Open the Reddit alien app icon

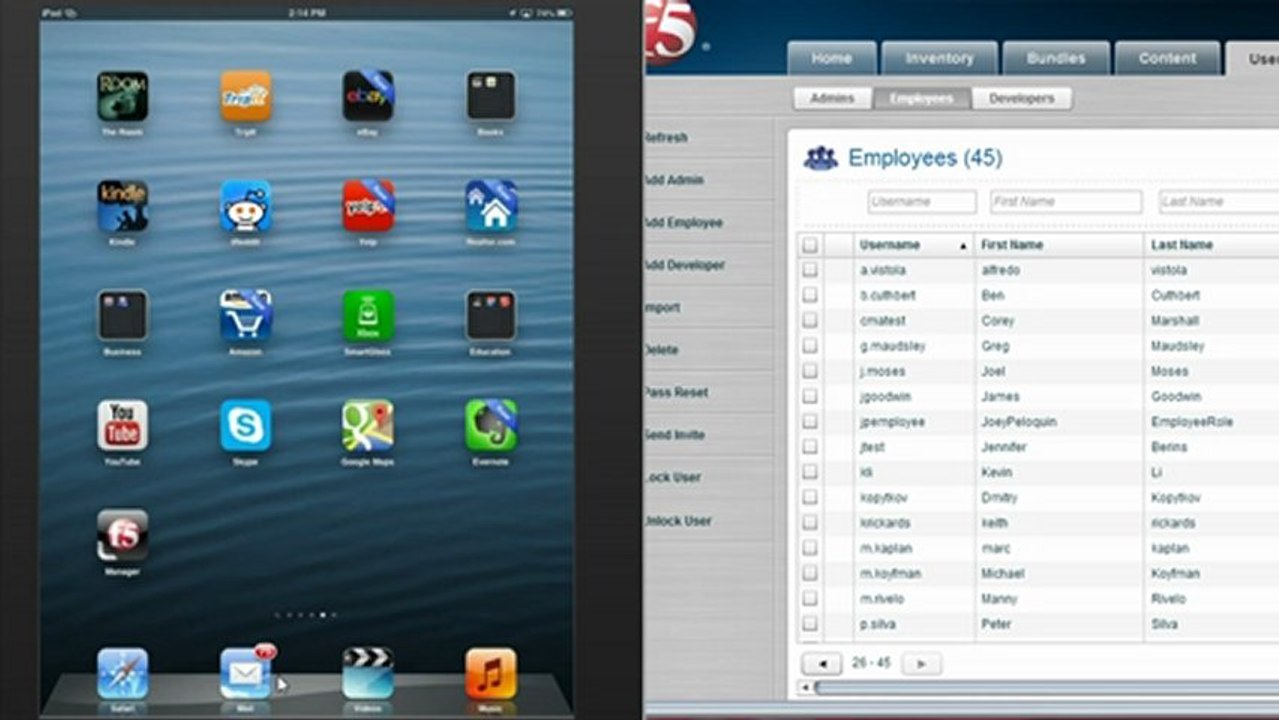(245, 206)
